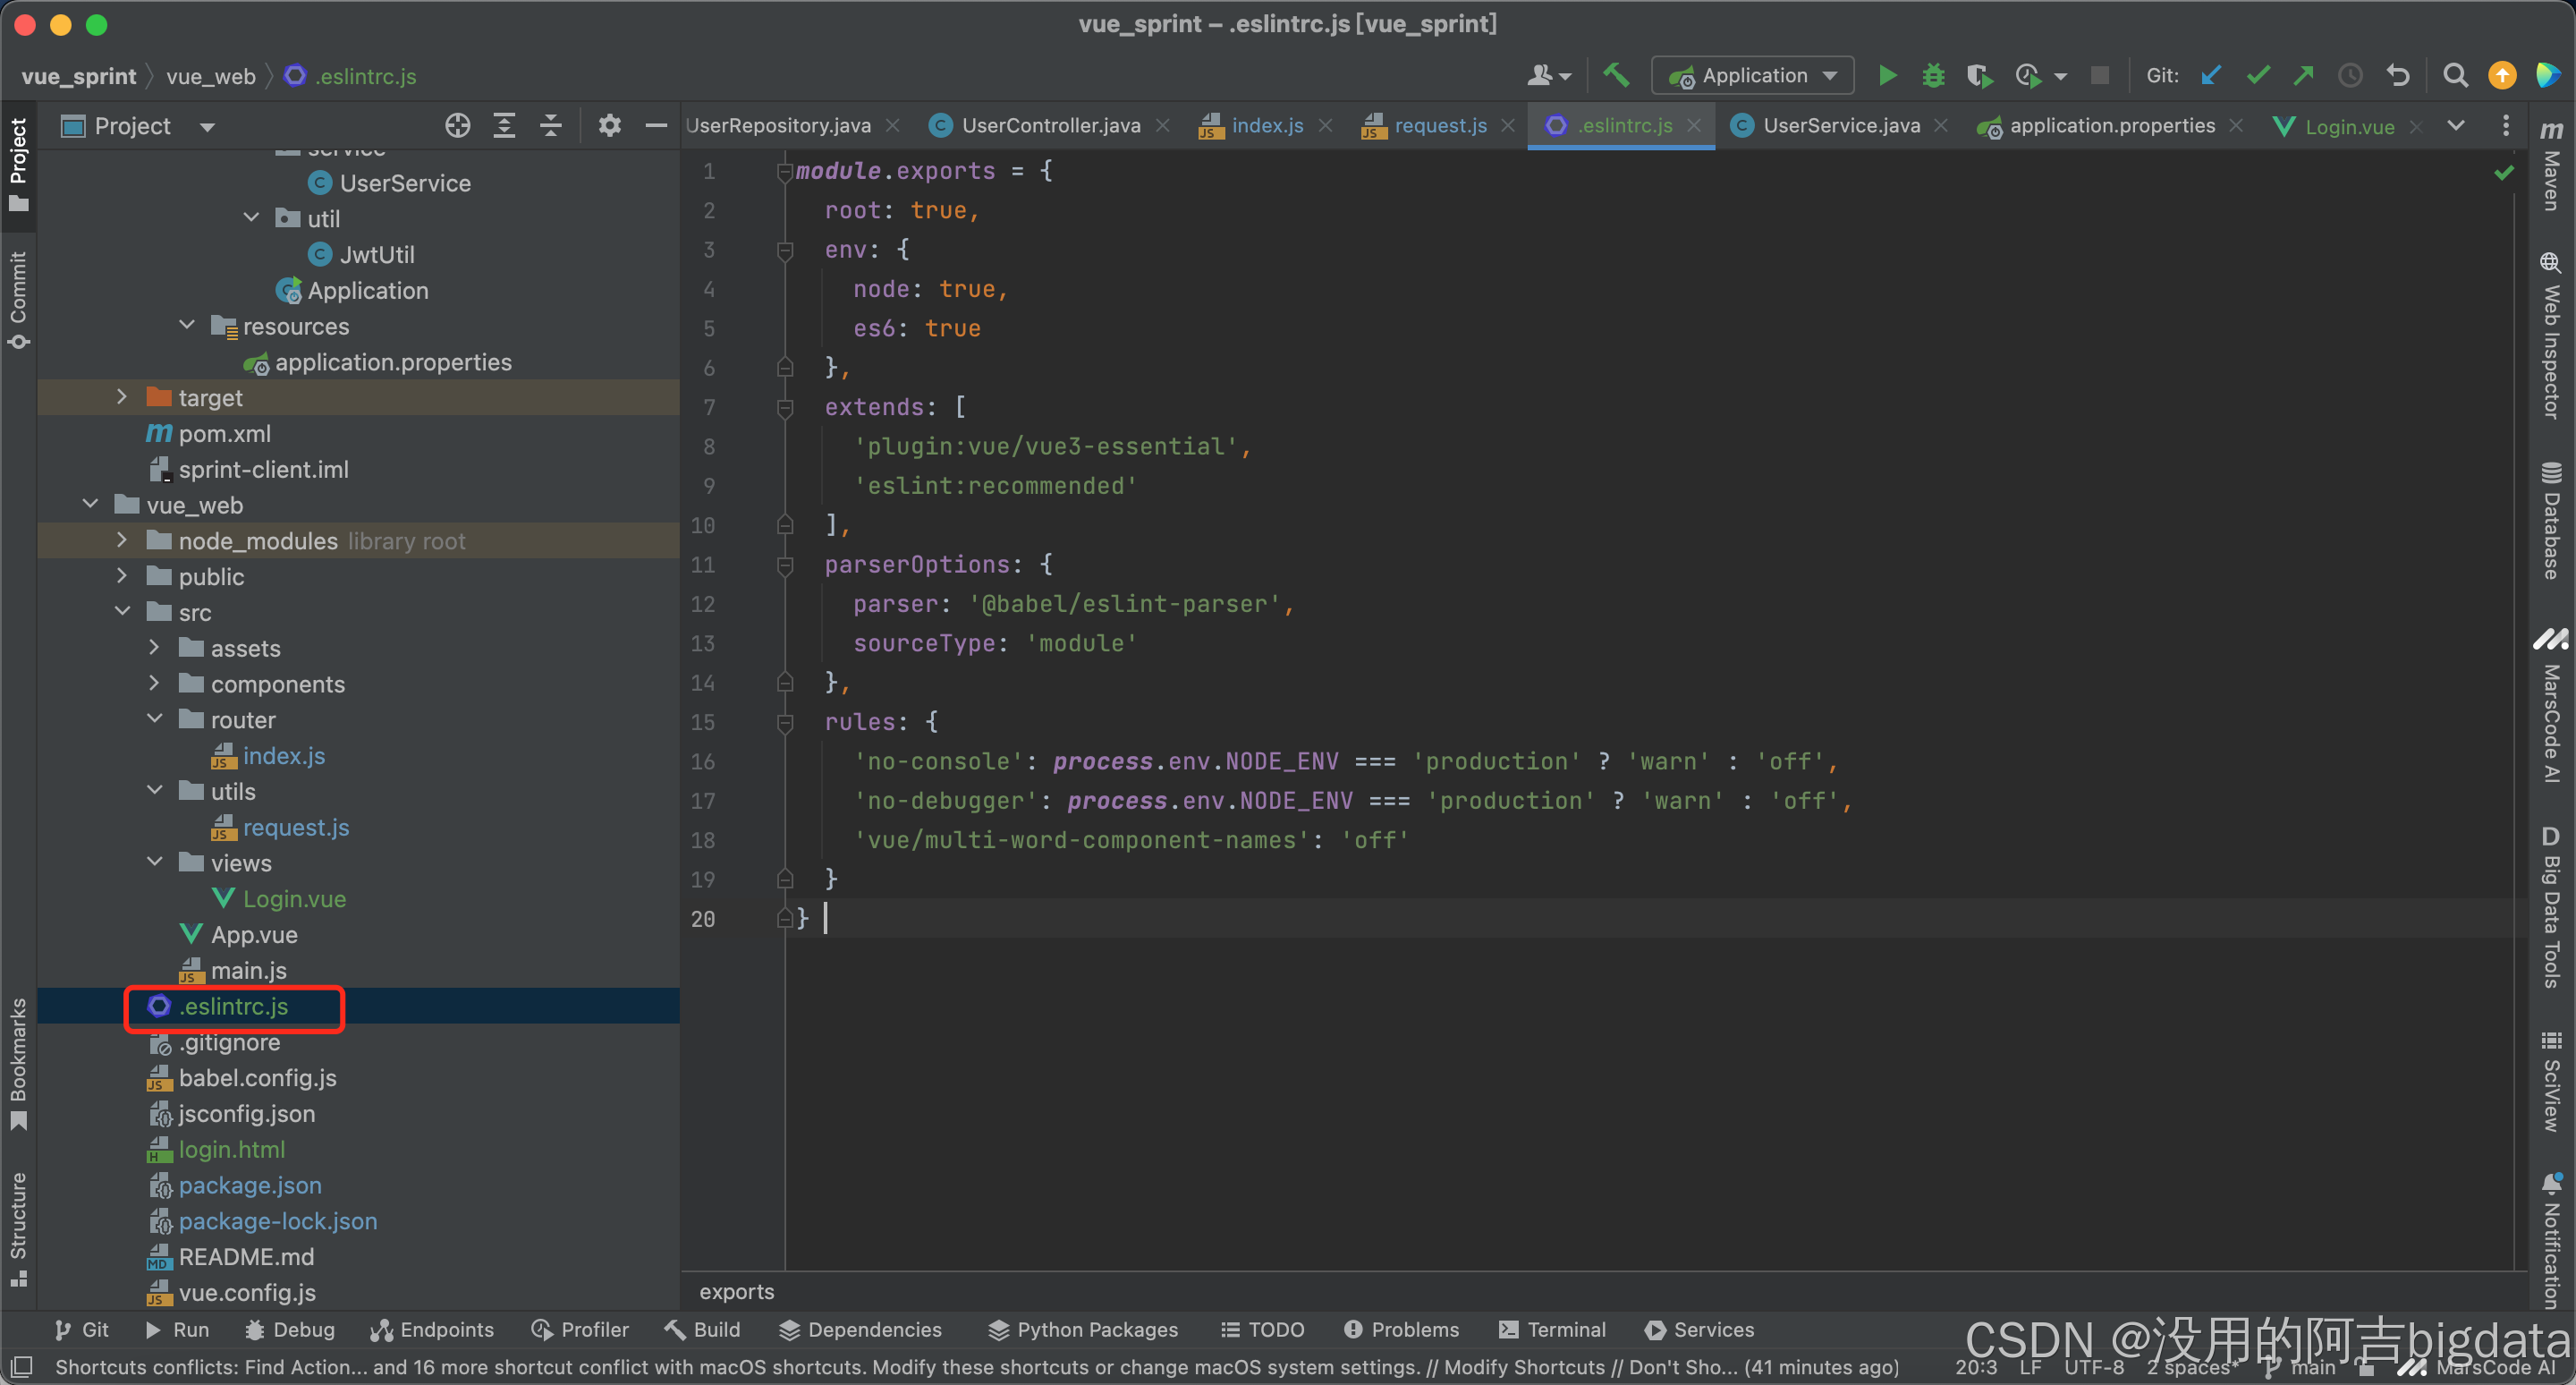Toggle the Project tool window sidebar button
The image size is (2576, 1385).
18,163
